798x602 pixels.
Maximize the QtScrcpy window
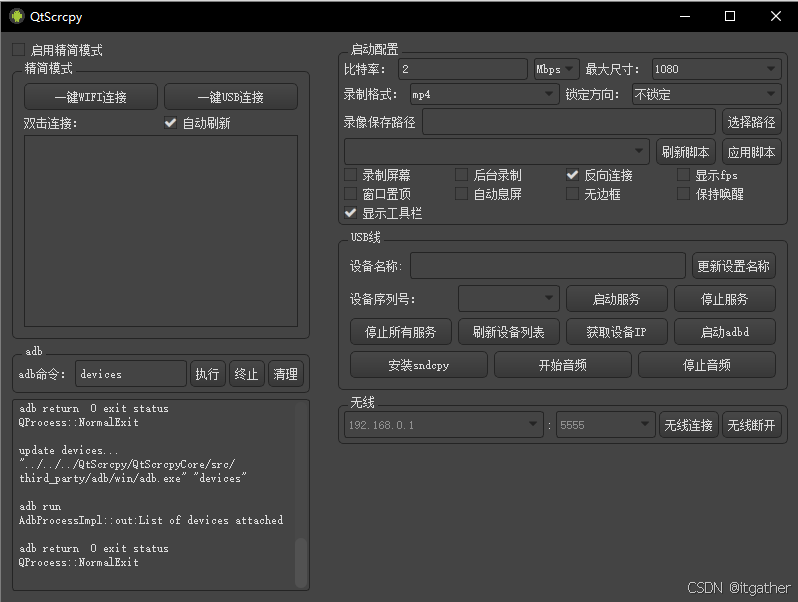click(x=730, y=16)
